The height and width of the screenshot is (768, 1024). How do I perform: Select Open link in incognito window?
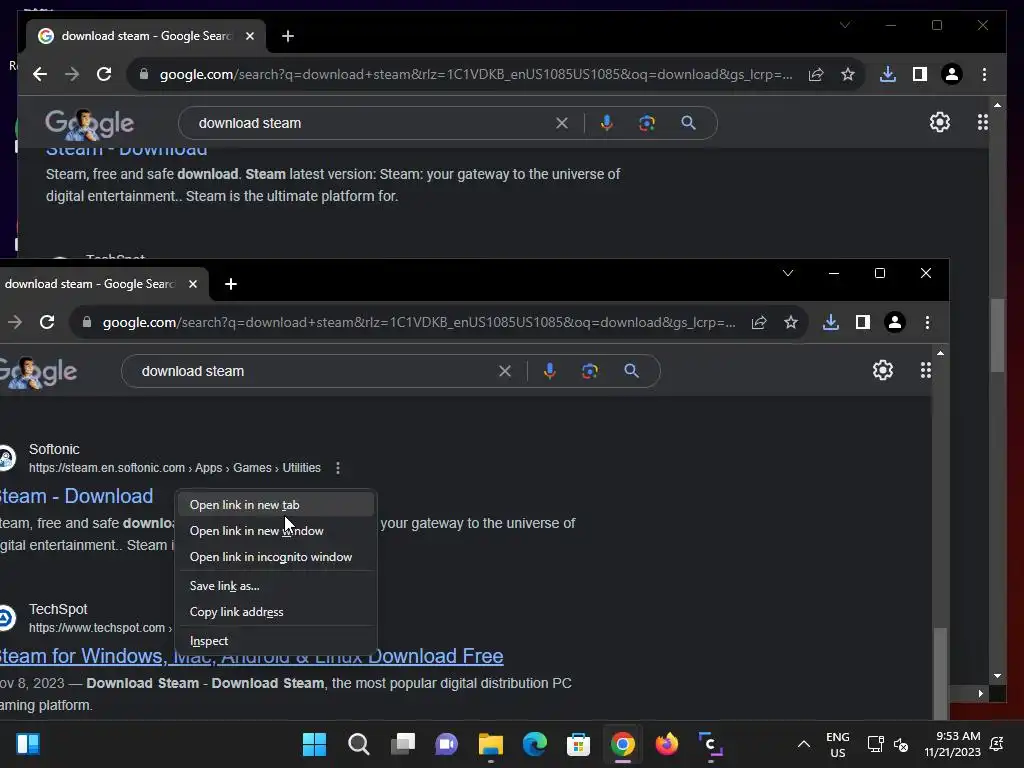pos(276,557)
